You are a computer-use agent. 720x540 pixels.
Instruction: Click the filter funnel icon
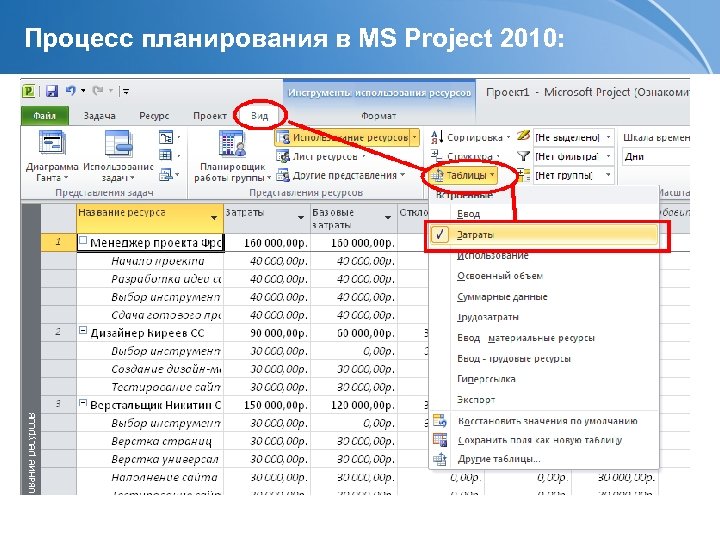point(523,156)
